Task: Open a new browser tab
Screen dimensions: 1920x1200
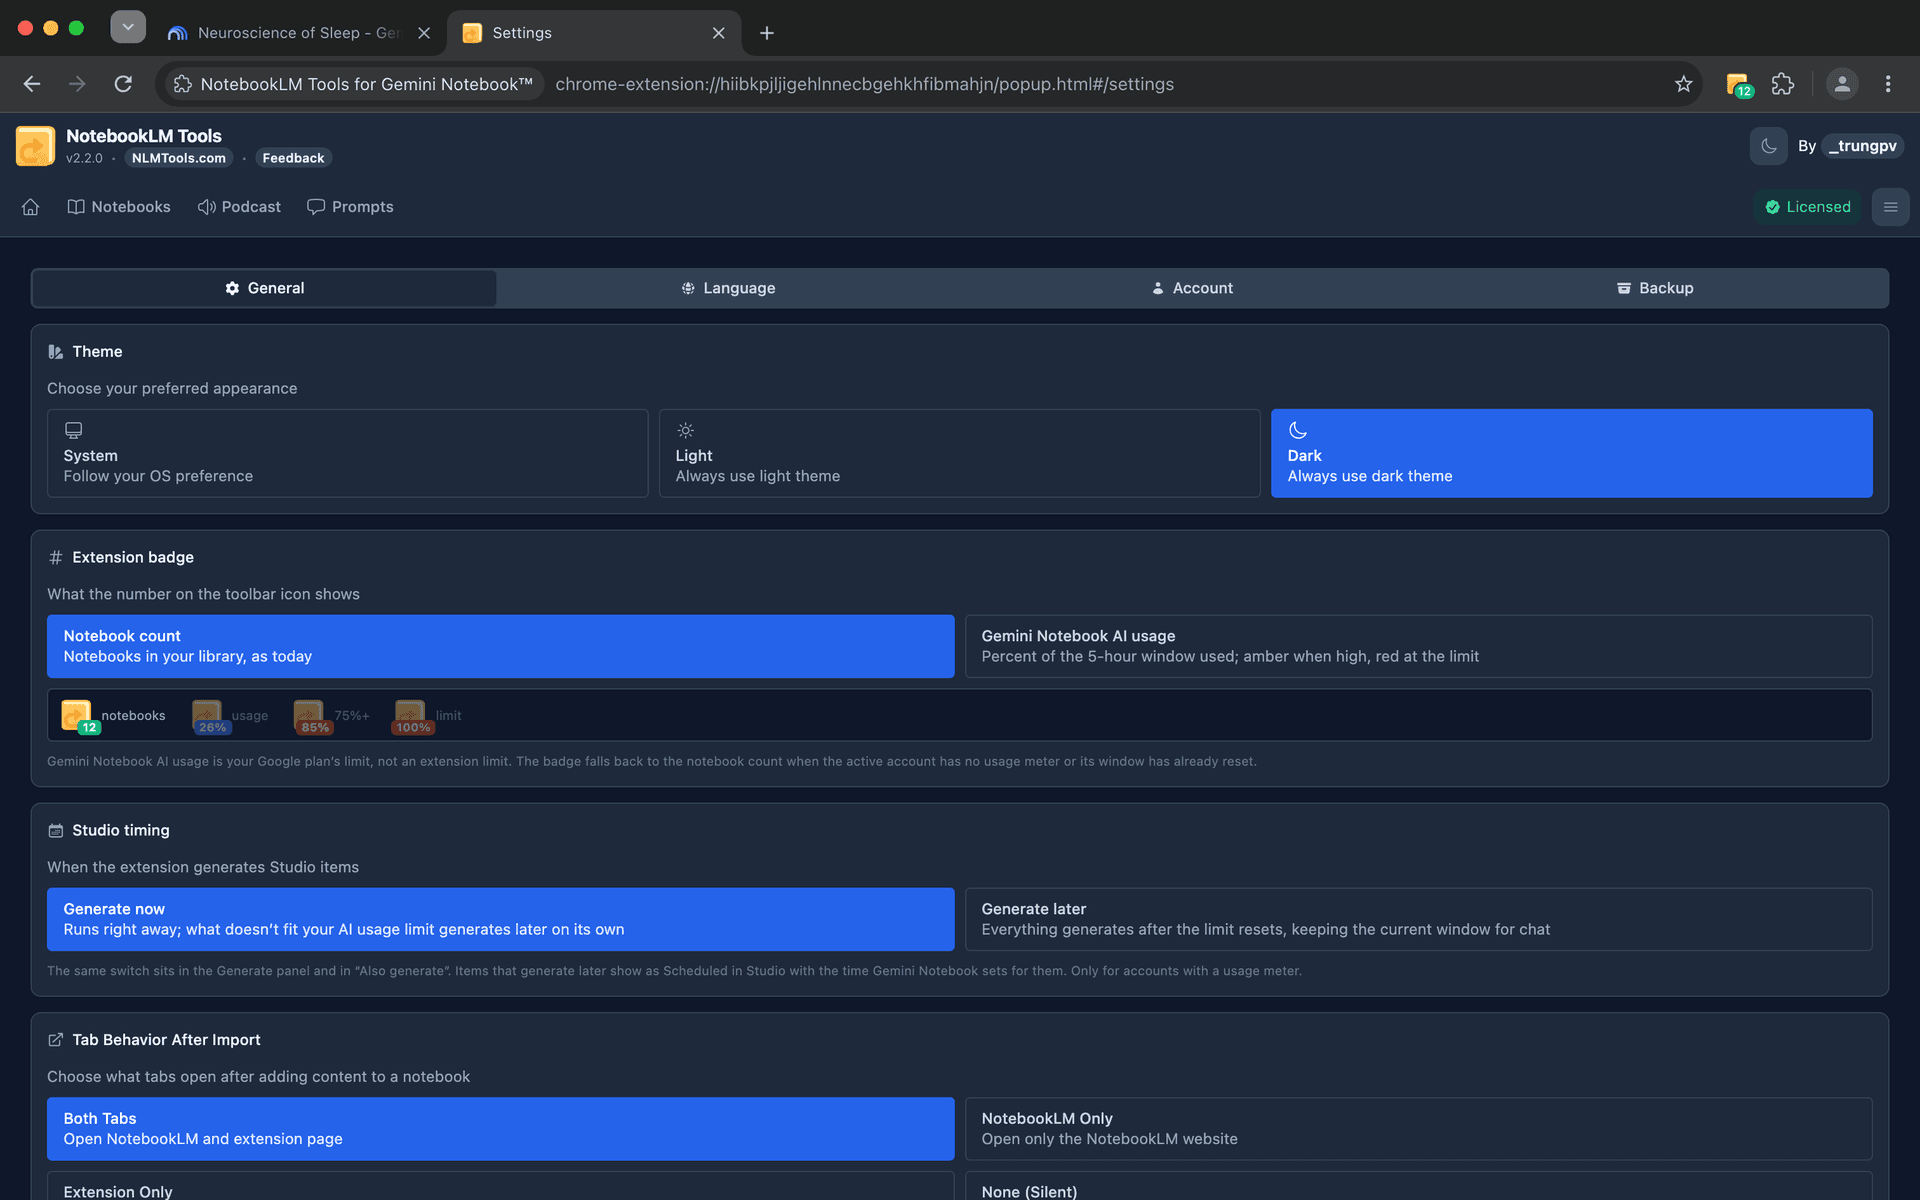Action: point(767,33)
